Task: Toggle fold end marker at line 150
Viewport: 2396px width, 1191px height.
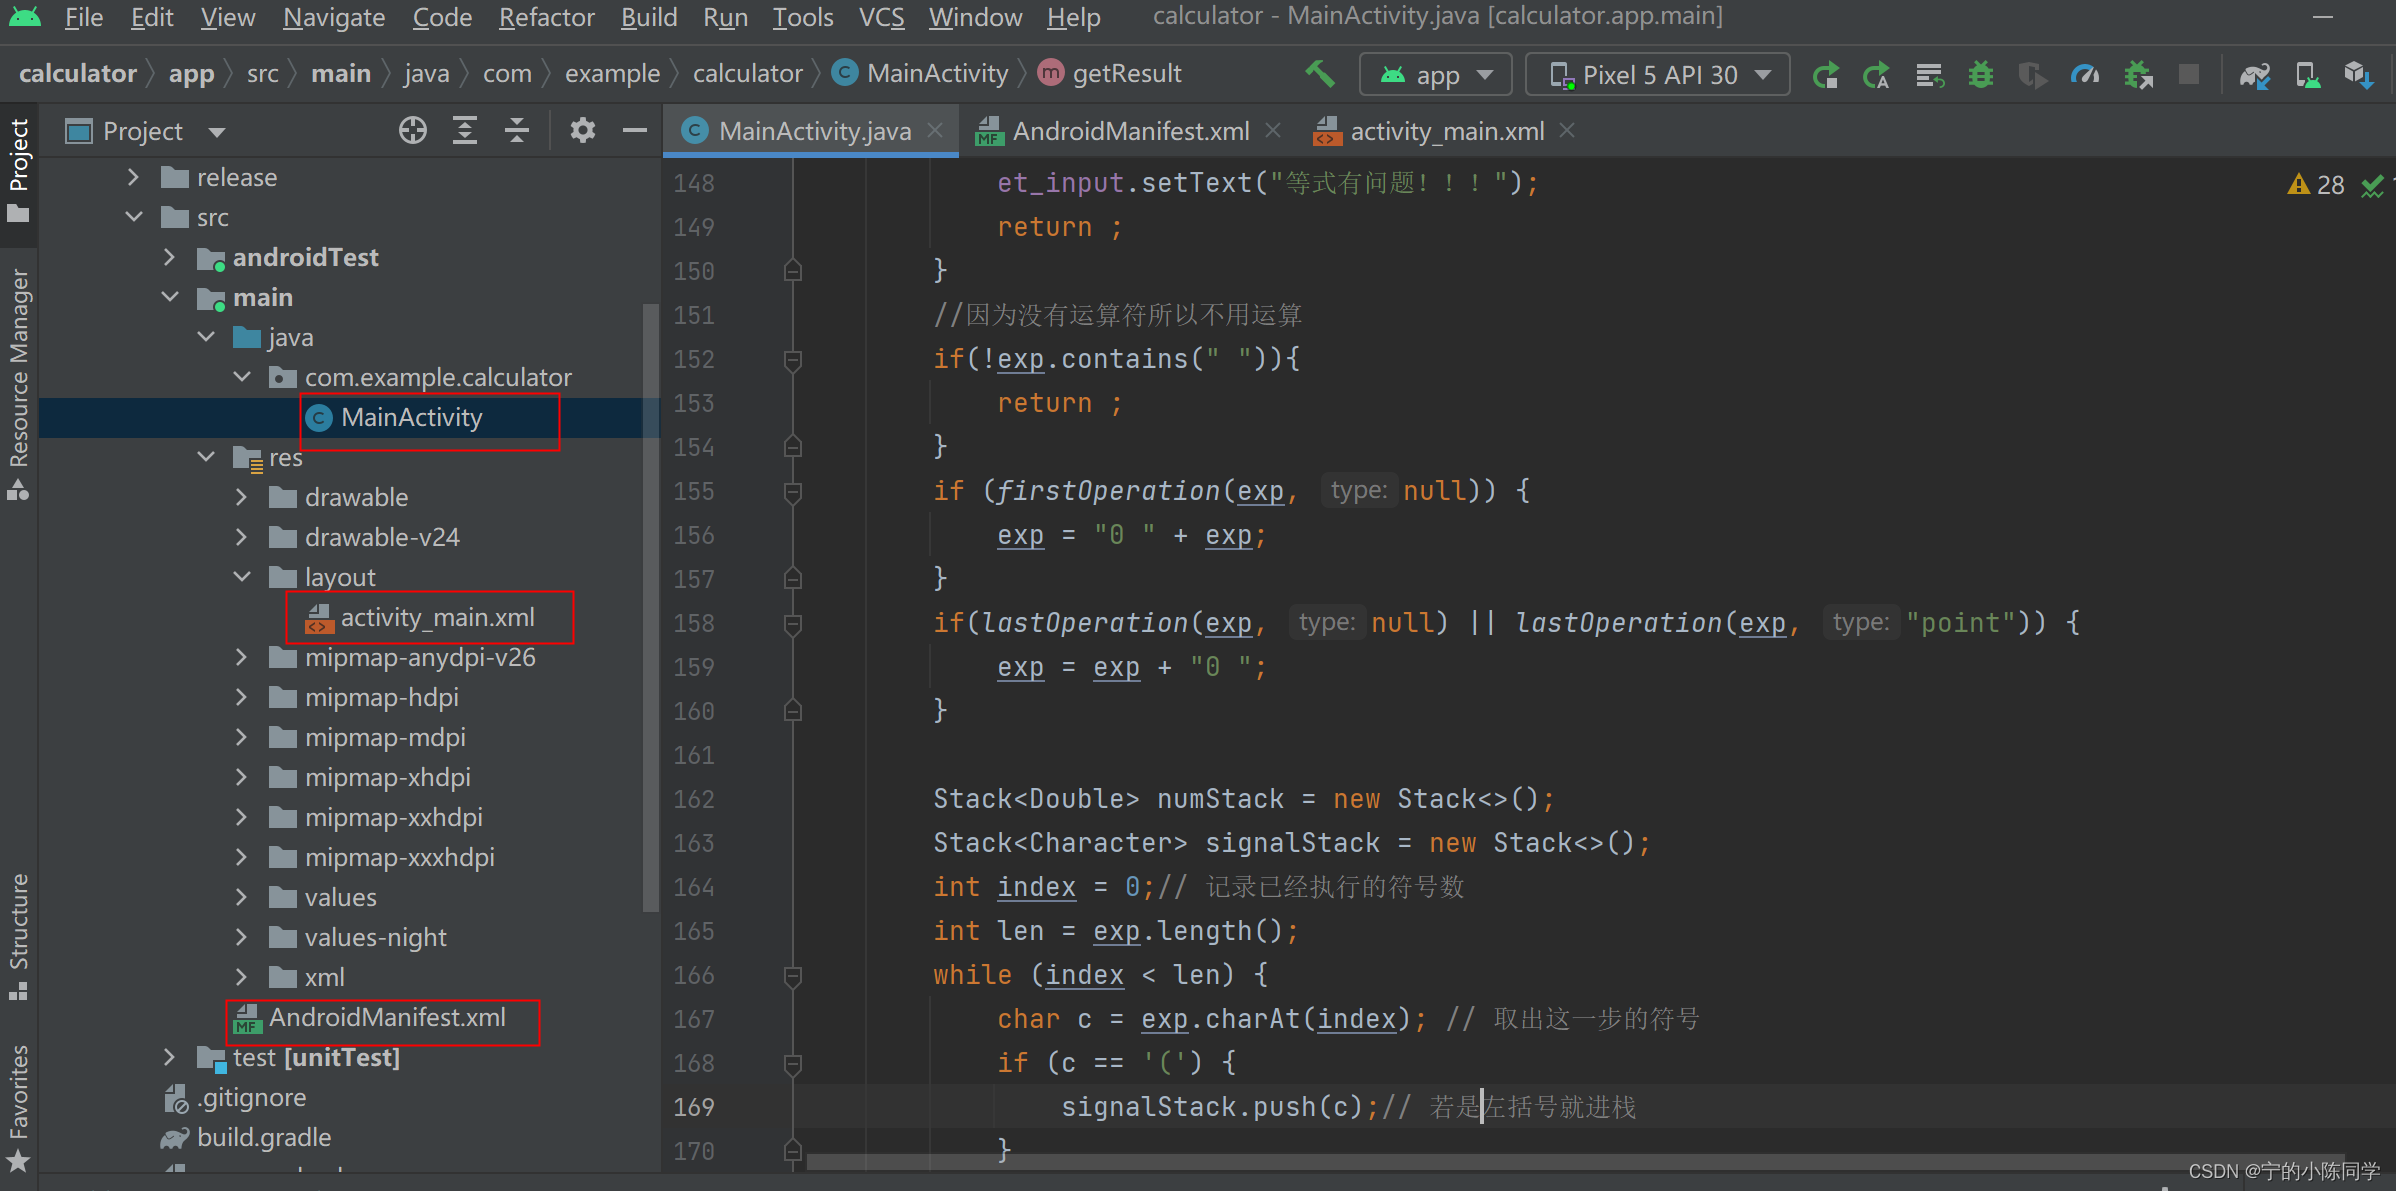Action: 793,271
